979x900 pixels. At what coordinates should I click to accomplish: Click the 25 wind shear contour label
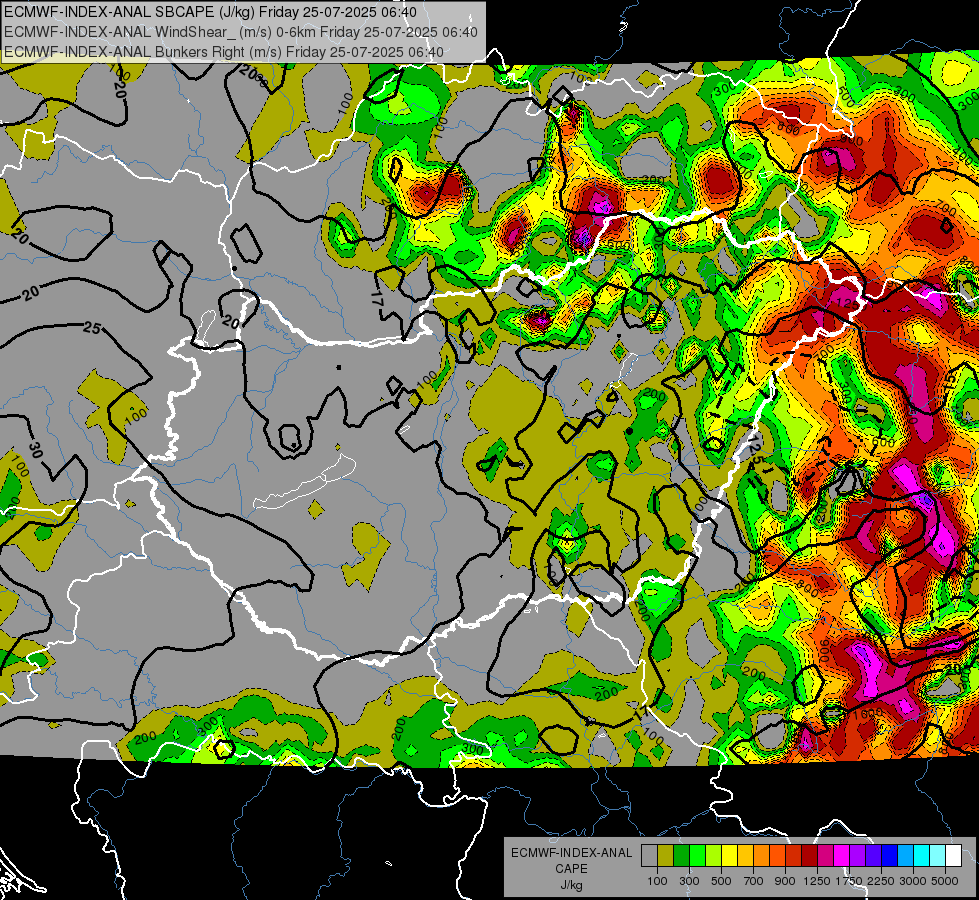[x=92, y=327]
